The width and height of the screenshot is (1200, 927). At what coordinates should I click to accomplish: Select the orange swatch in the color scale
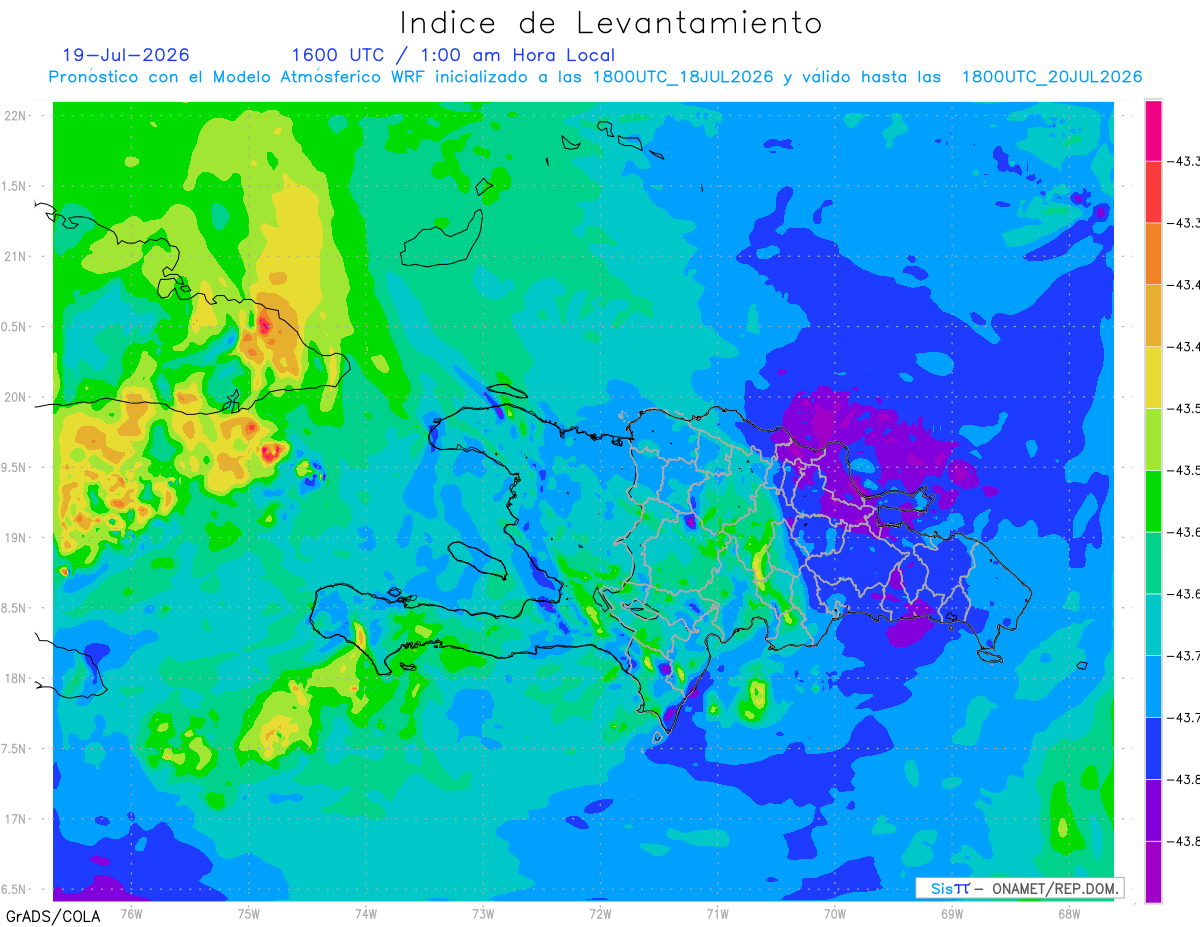1153,253
